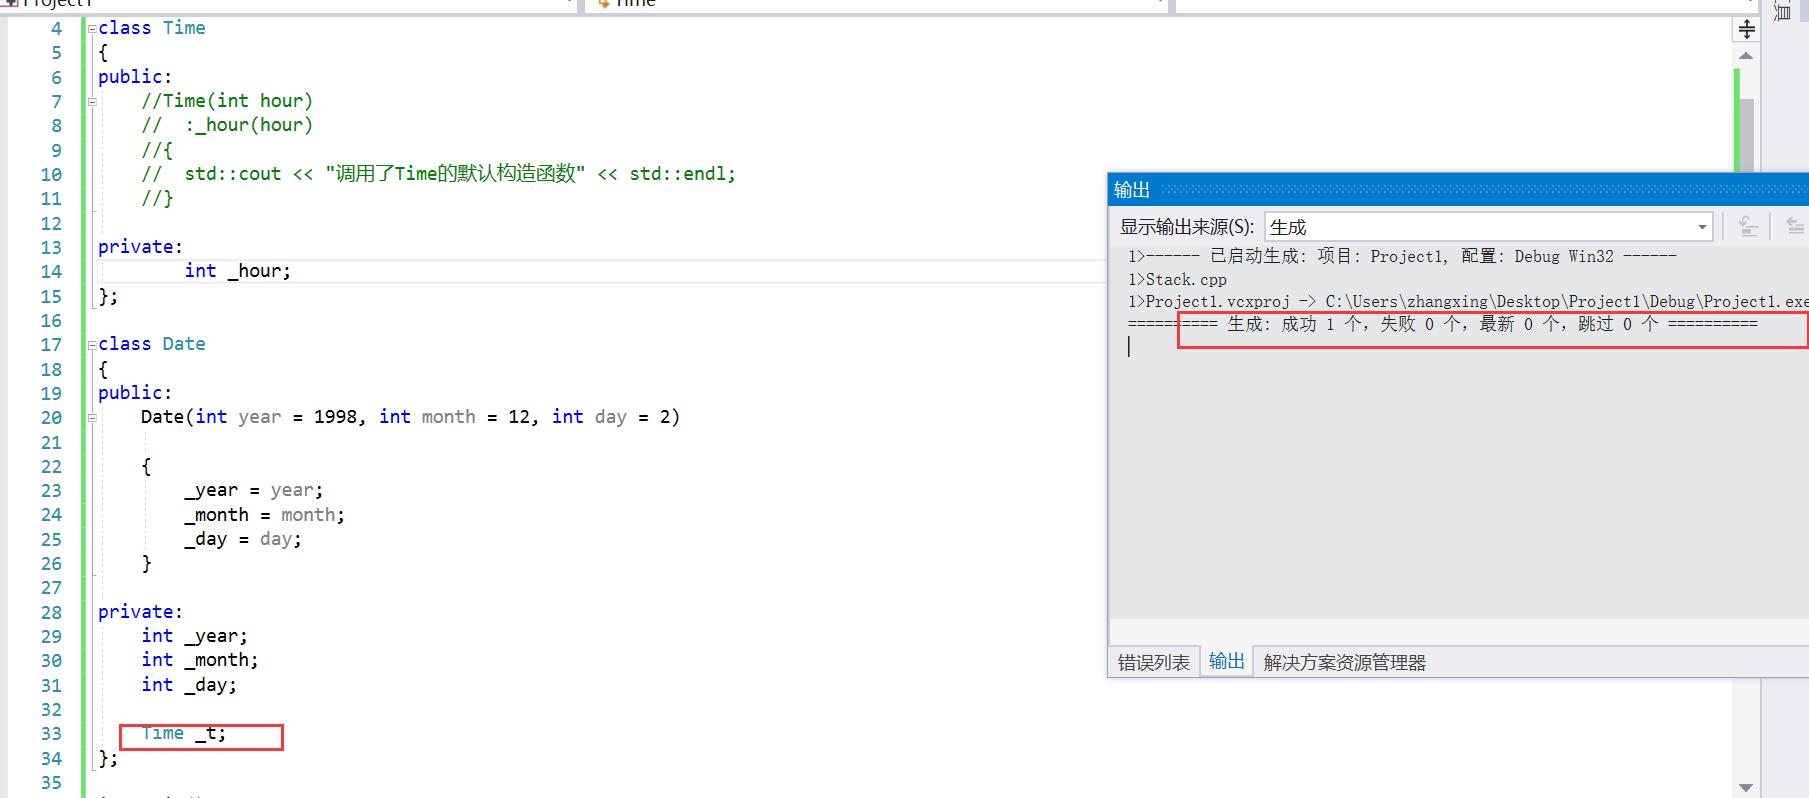This screenshot has height=798, width=1809.
Task: Click the declaration 'int _day;' on line 31
Action: tap(189, 685)
